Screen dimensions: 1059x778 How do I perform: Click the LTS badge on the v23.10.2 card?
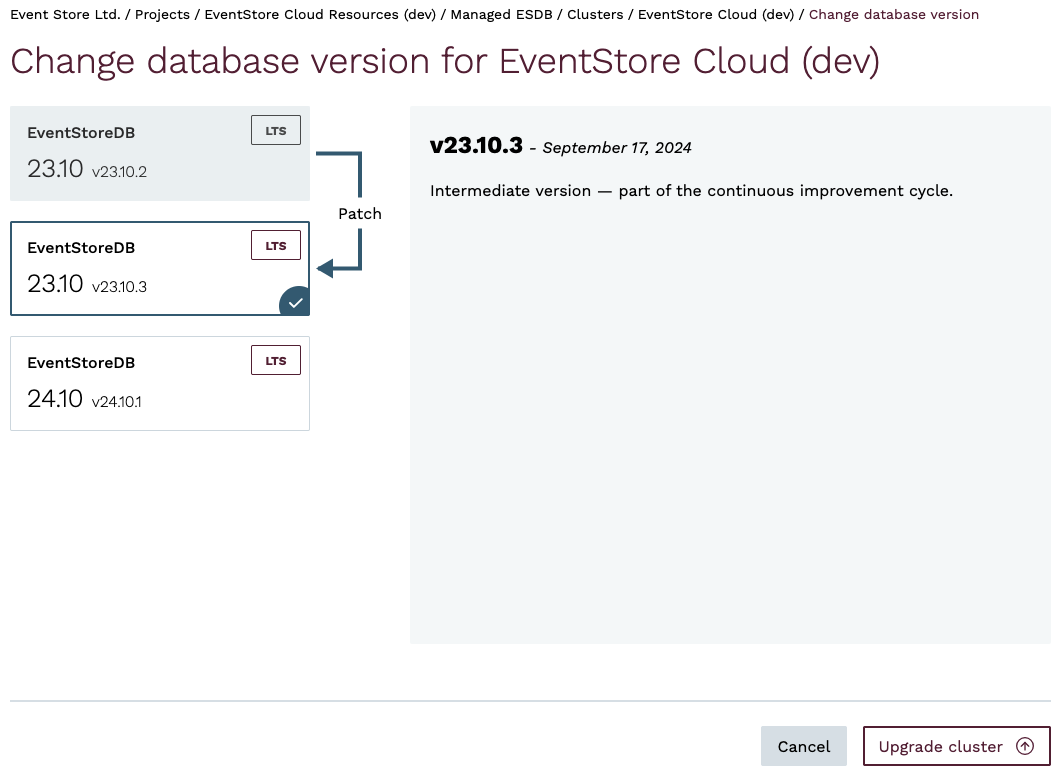pyautogui.click(x=275, y=131)
